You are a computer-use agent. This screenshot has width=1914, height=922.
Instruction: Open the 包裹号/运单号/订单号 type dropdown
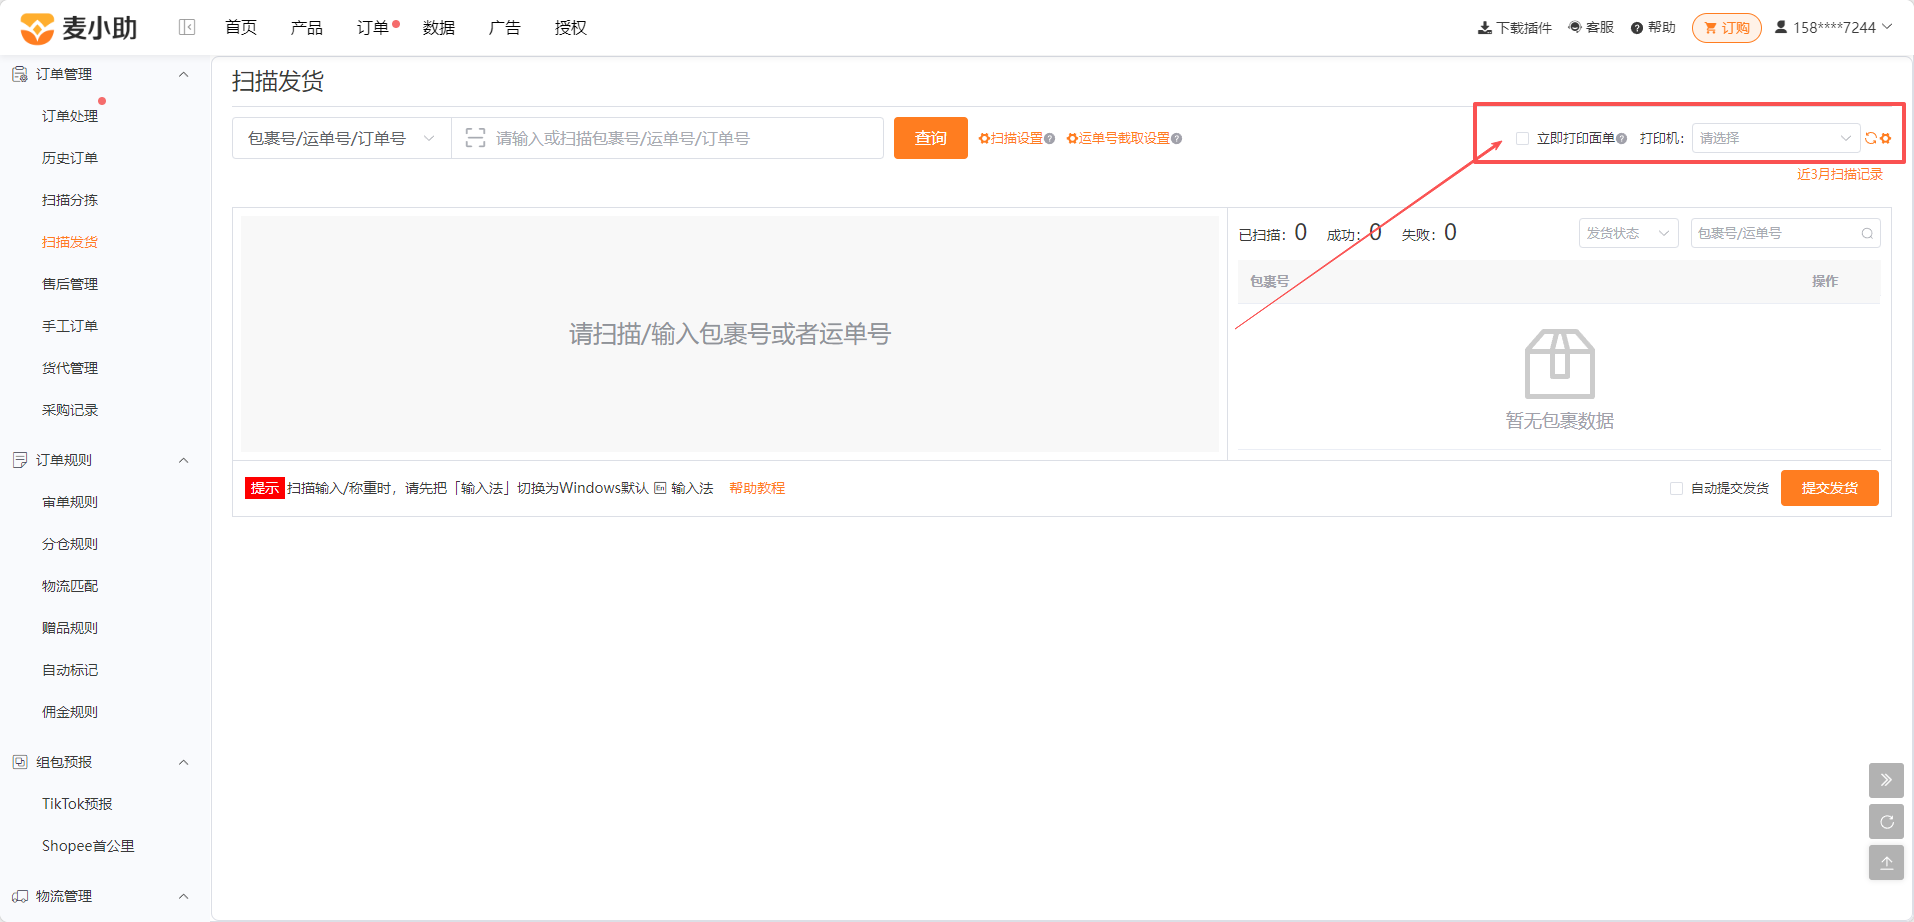point(342,138)
